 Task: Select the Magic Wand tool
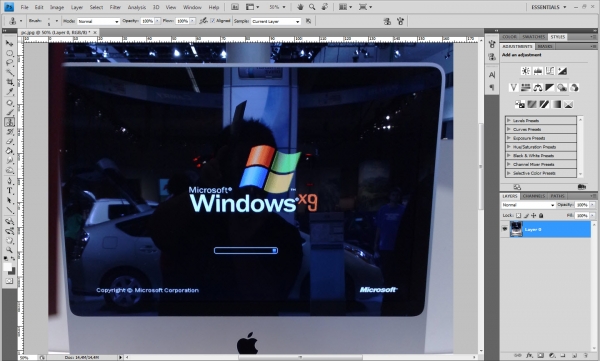pyautogui.click(x=10, y=72)
